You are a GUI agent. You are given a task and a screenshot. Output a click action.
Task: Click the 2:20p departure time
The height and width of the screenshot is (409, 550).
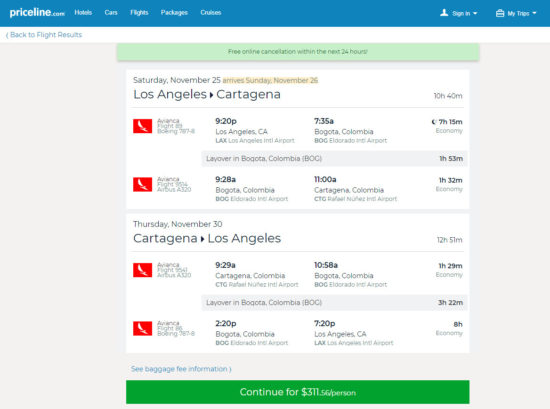(226, 323)
